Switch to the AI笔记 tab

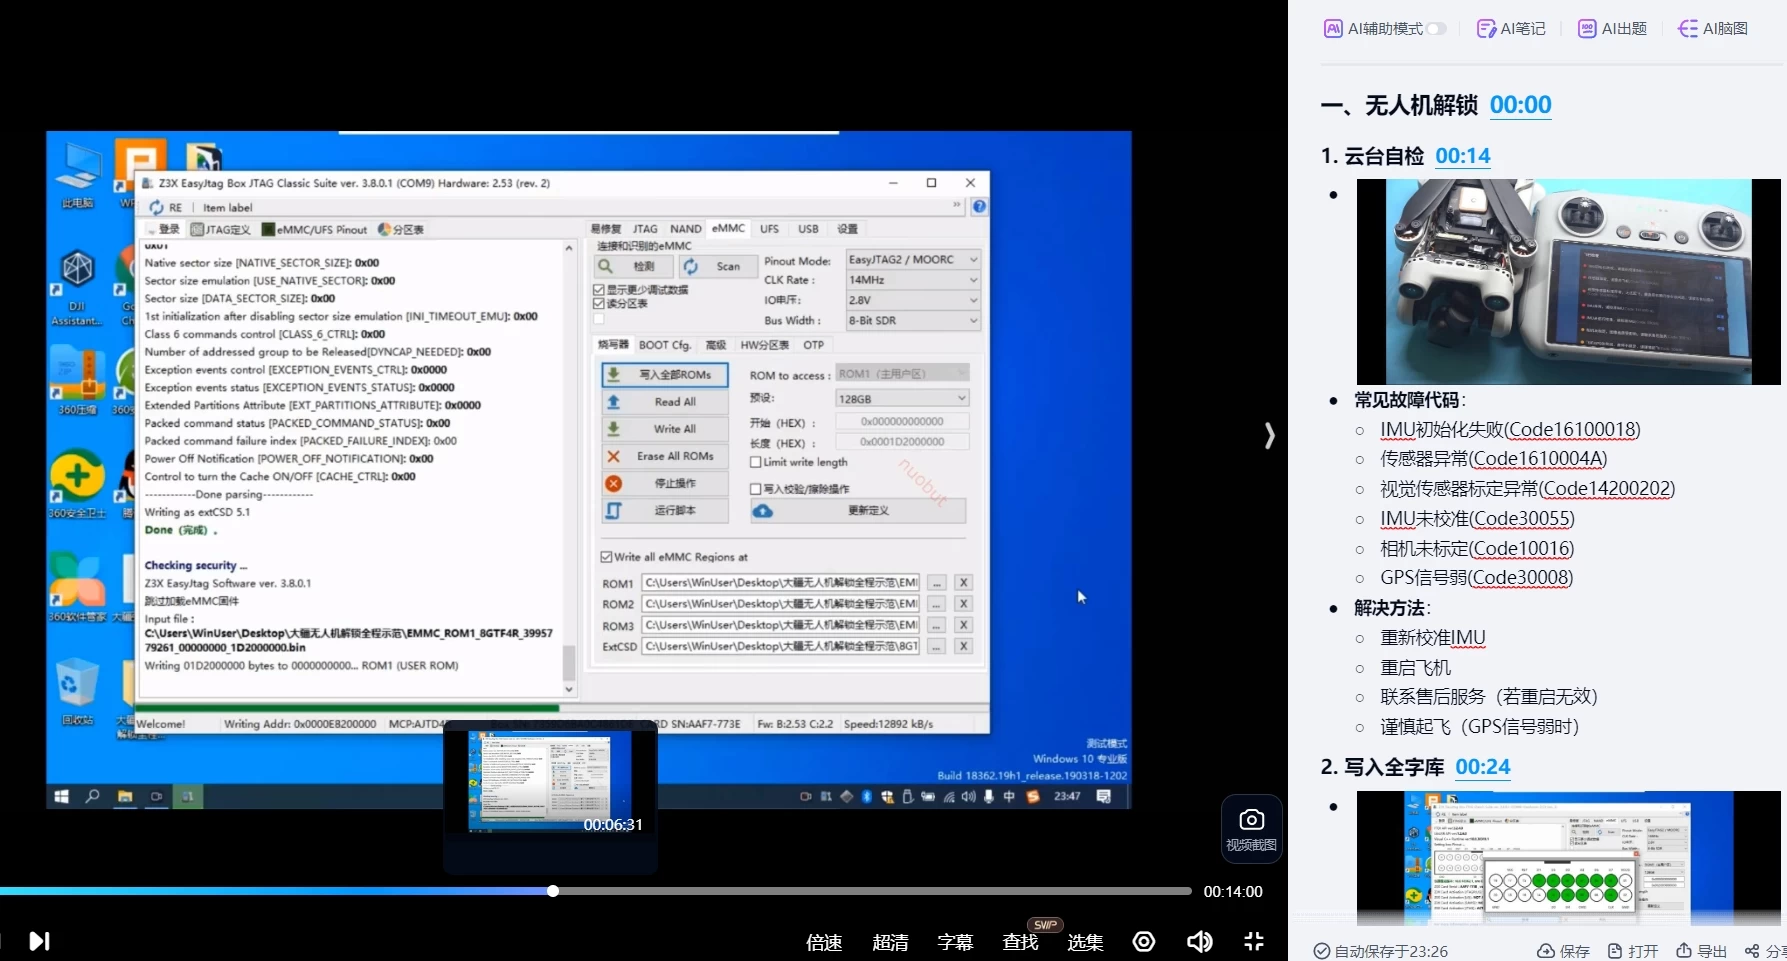[1511, 29]
